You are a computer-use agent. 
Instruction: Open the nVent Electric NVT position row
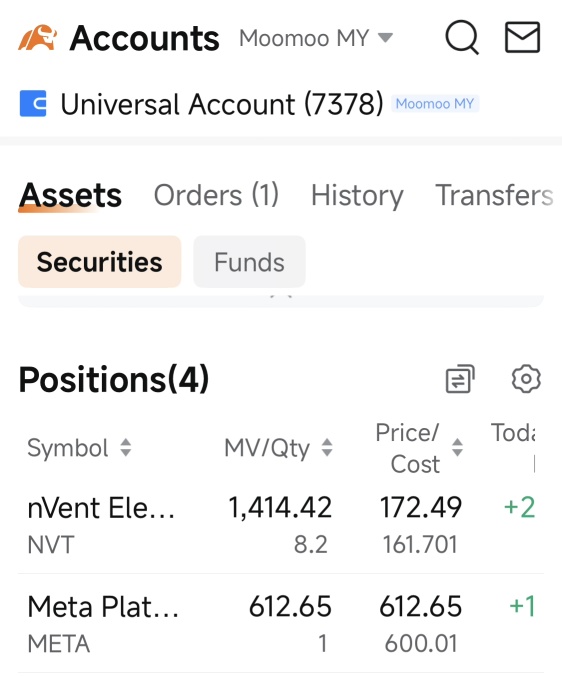tap(281, 525)
